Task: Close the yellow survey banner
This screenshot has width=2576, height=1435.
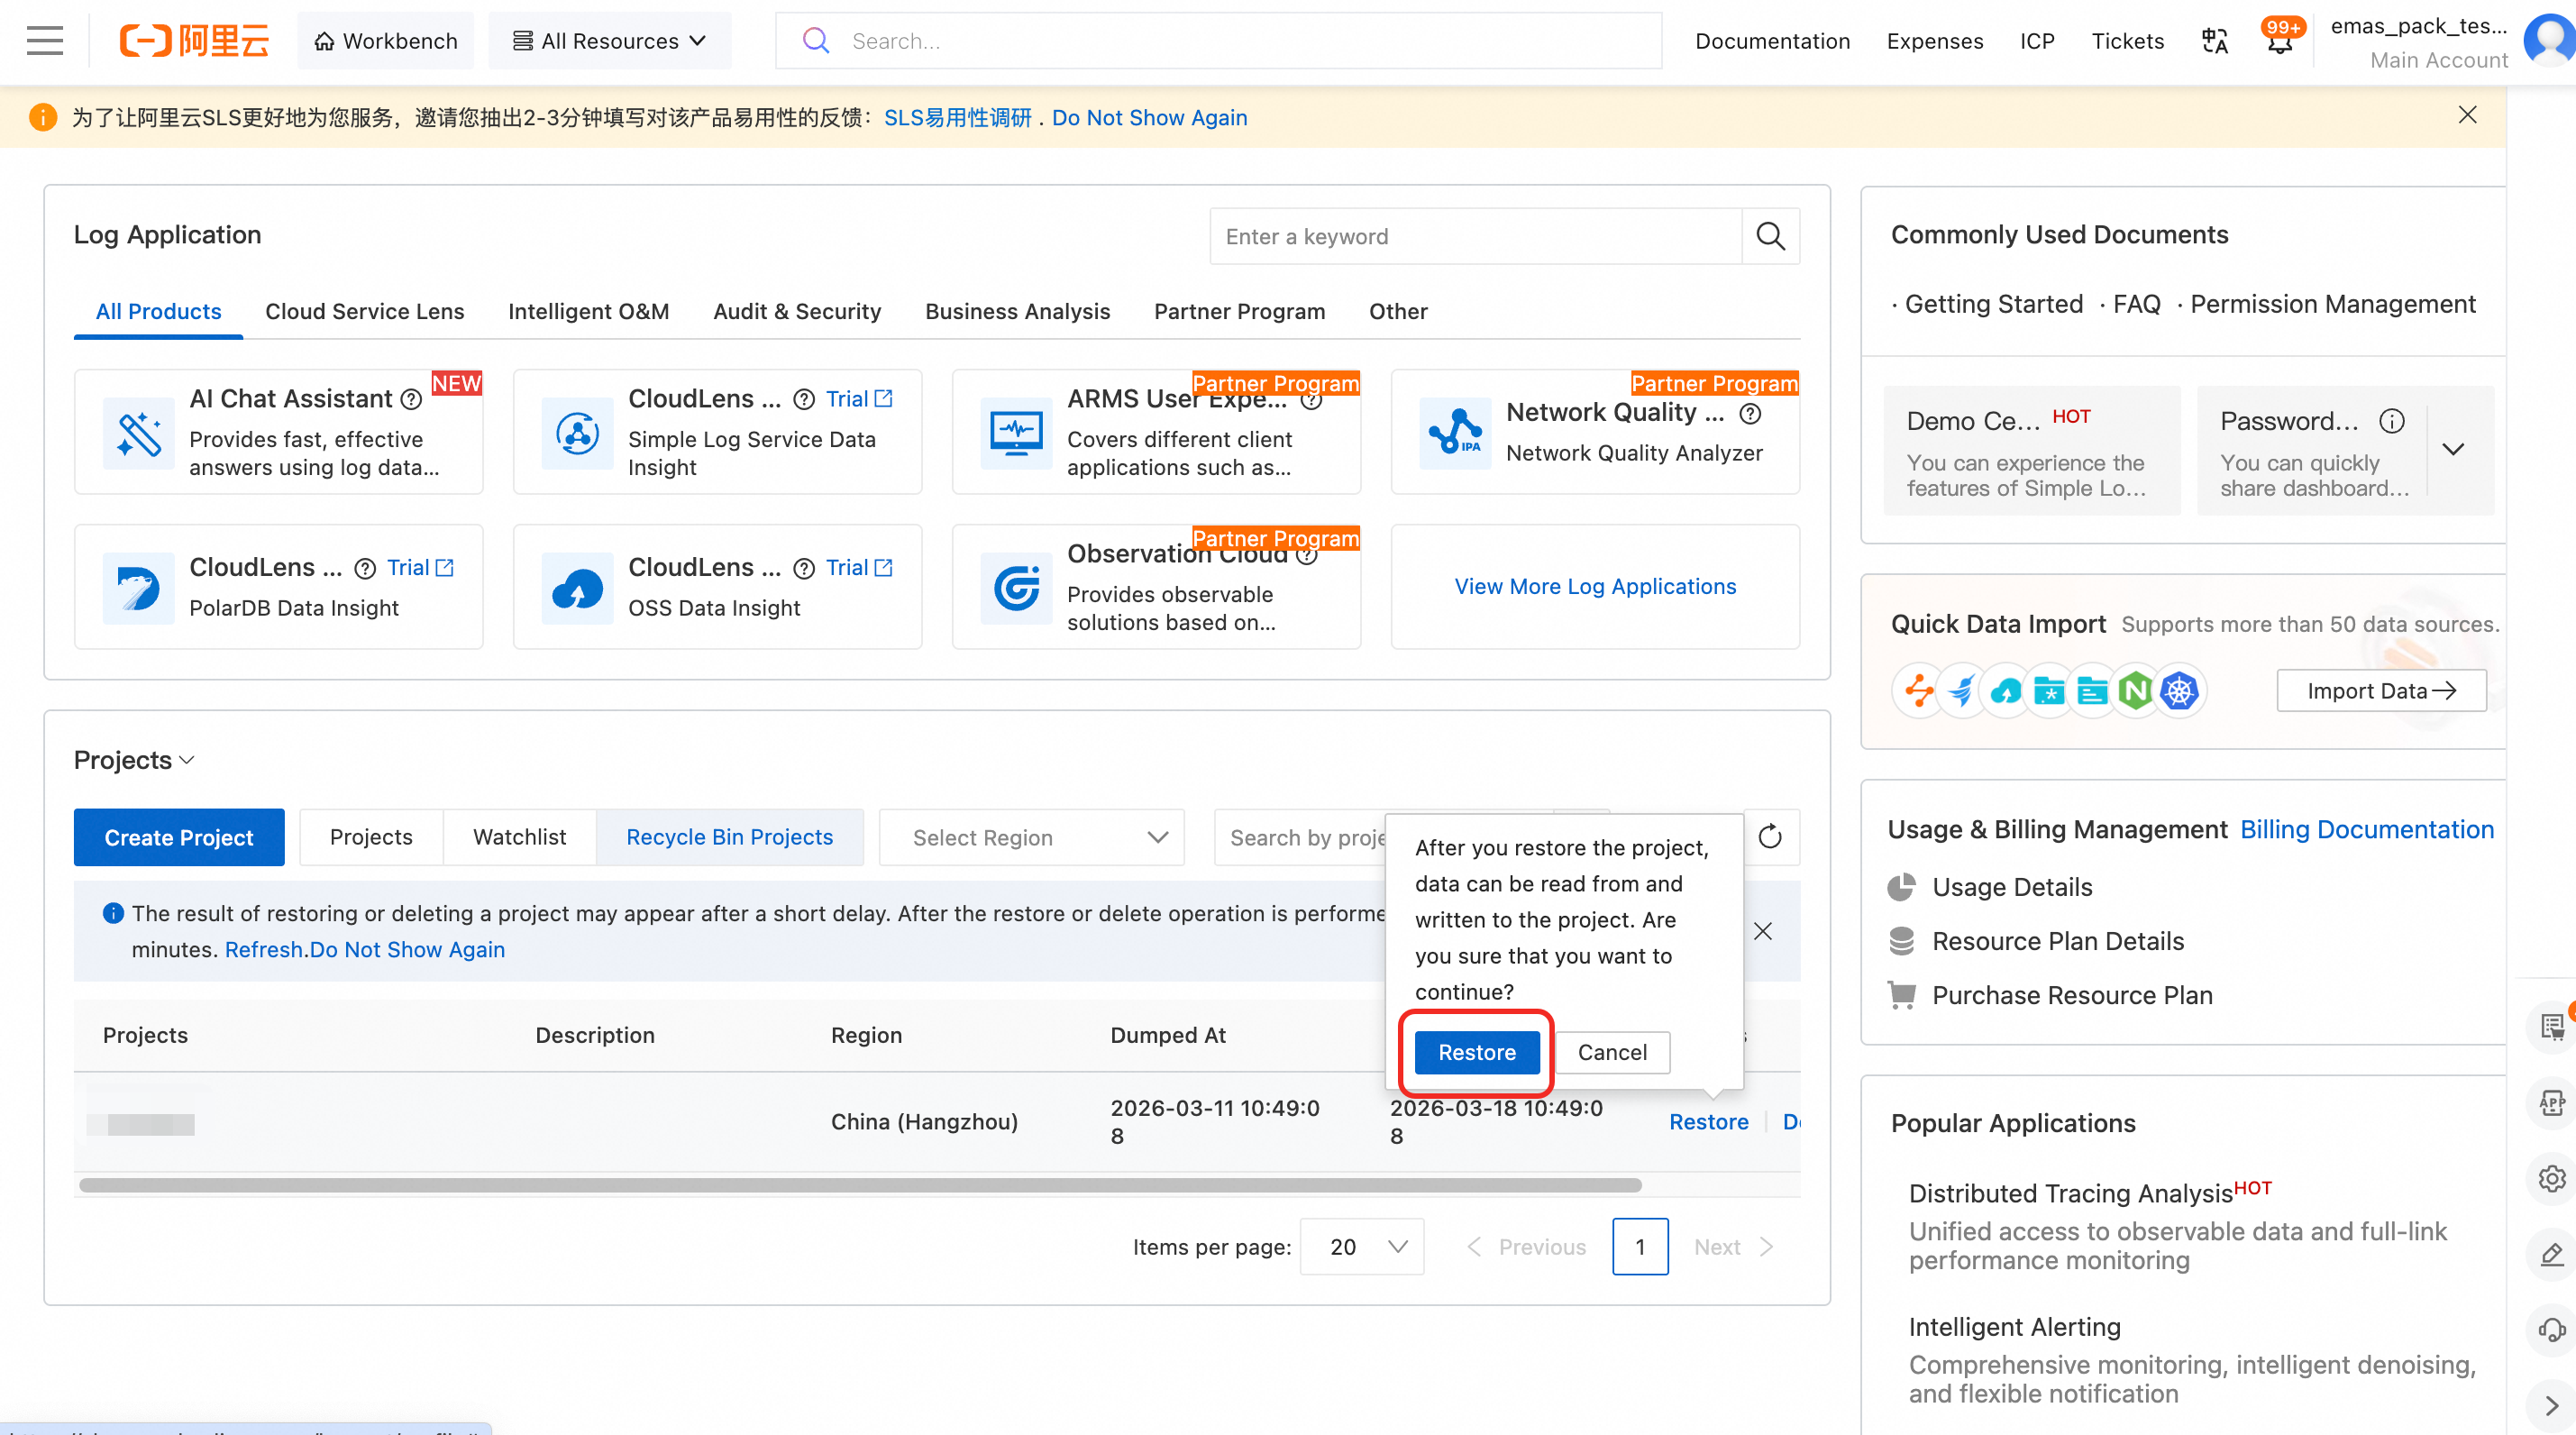Action: coord(2467,115)
